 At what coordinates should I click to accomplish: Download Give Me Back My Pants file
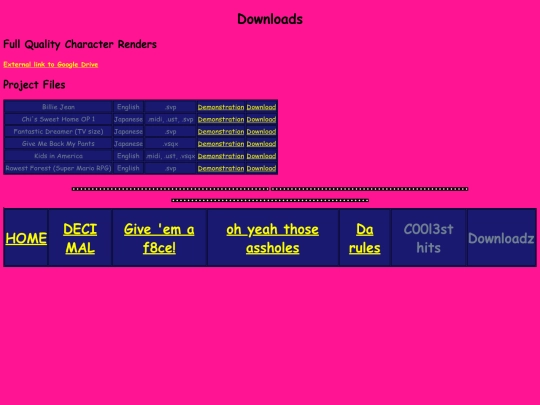[x=261, y=144]
